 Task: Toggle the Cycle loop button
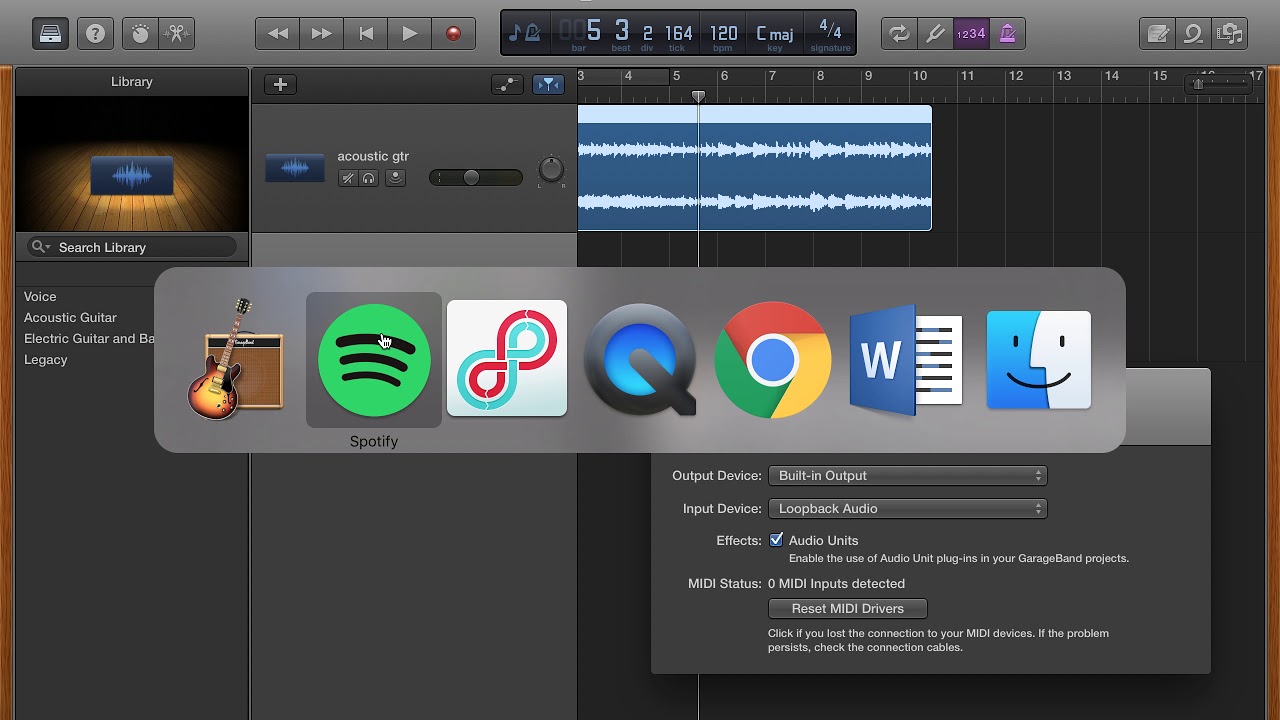click(x=899, y=33)
